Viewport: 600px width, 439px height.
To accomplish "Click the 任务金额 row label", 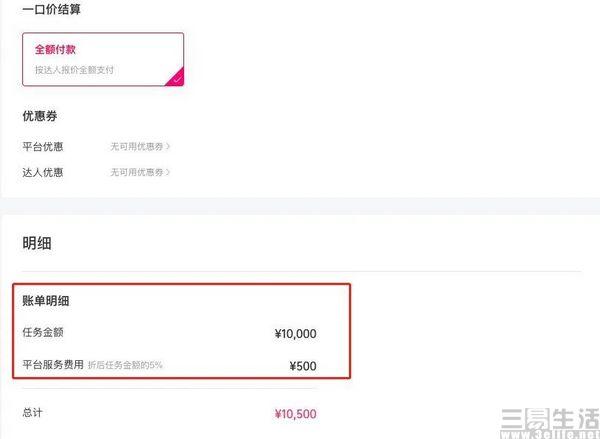I will [43, 333].
